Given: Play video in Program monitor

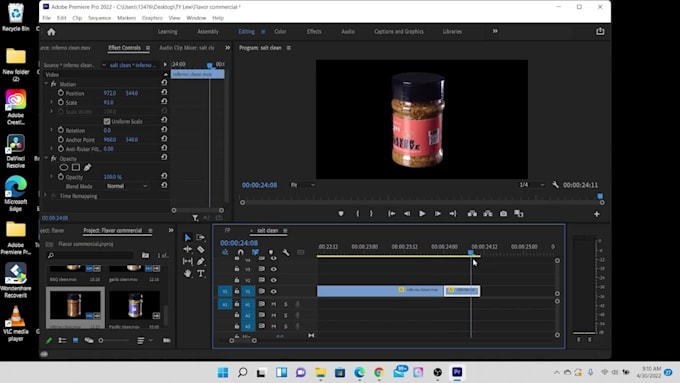Looking at the screenshot, I should [x=422, y=213].
